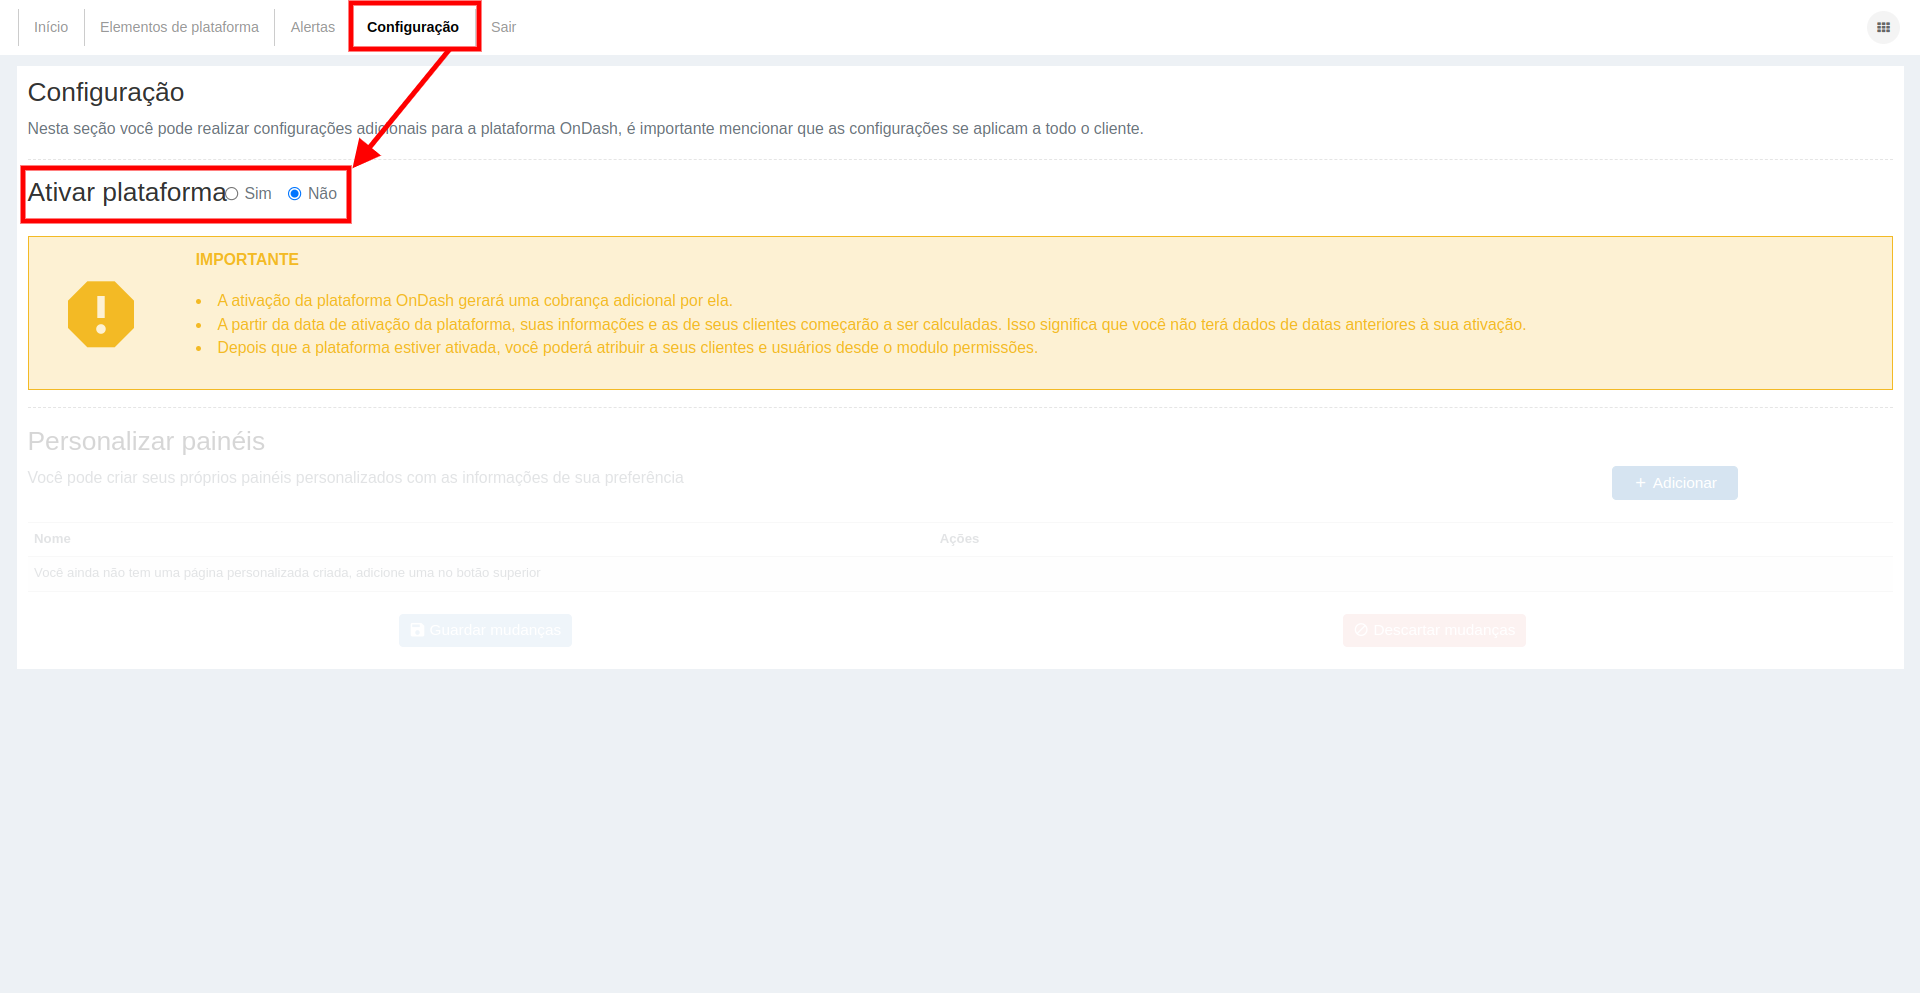Open Elementos de plataforma tab
This screenshot has height=993, width=1920.
click(179, 27)
